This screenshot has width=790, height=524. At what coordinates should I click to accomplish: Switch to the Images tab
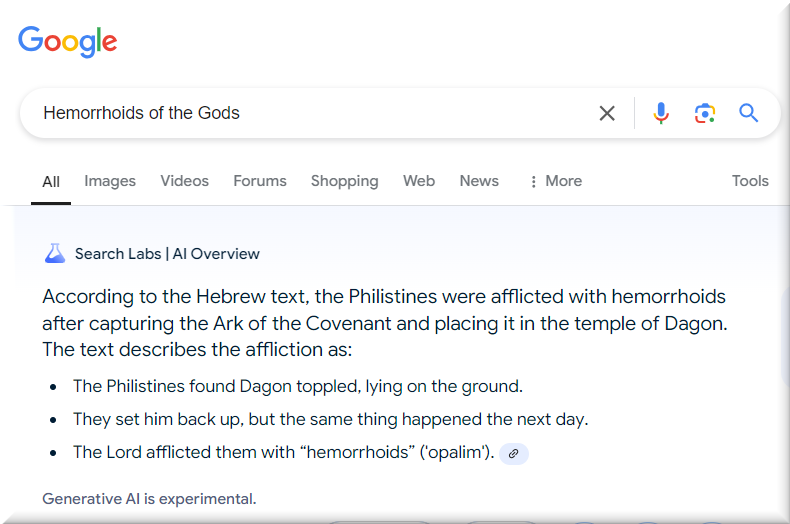tap(110, 181)
